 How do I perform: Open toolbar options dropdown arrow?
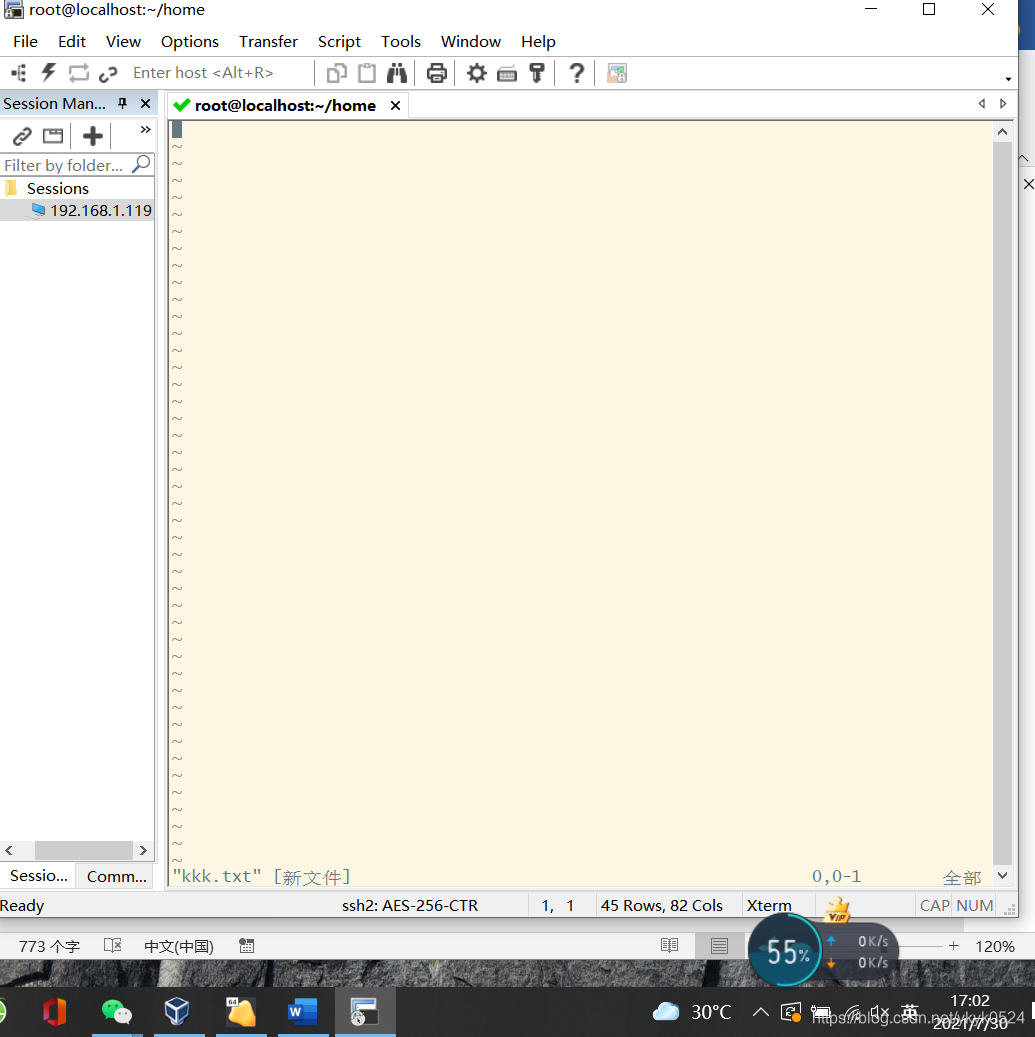1008,79
